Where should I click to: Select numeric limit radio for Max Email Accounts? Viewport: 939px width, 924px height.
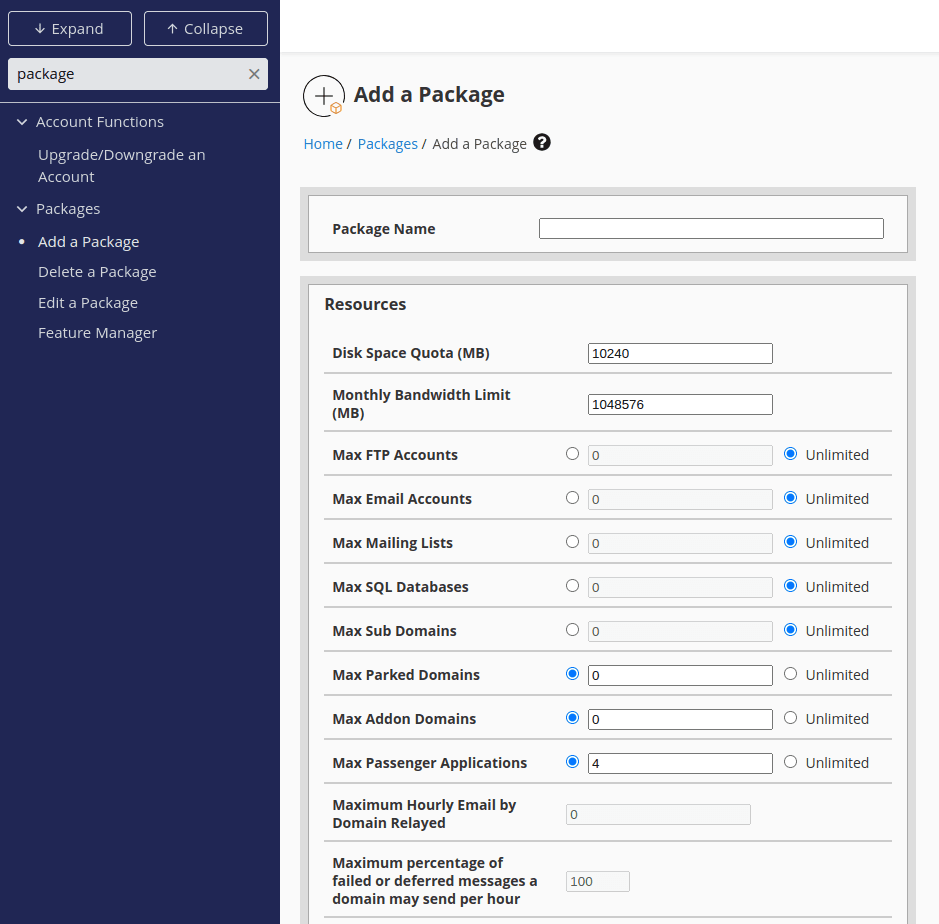[x=573, y=498]
